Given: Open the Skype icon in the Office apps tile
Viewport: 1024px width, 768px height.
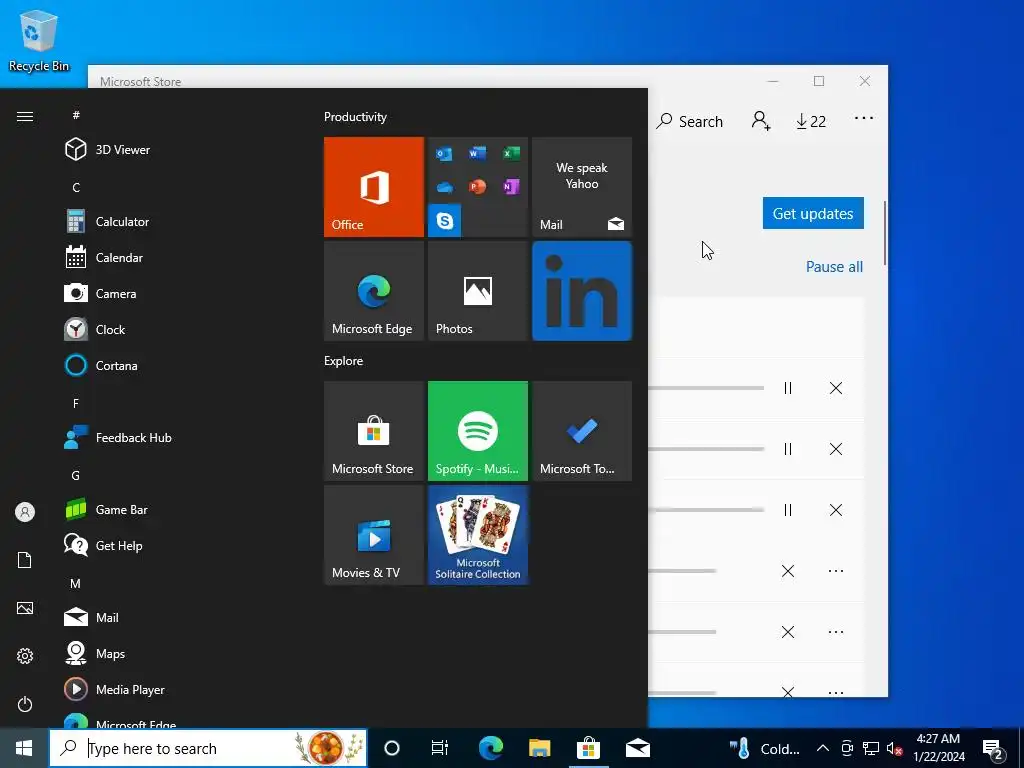Looking at the screenshot, I should (x=445, y=220).
